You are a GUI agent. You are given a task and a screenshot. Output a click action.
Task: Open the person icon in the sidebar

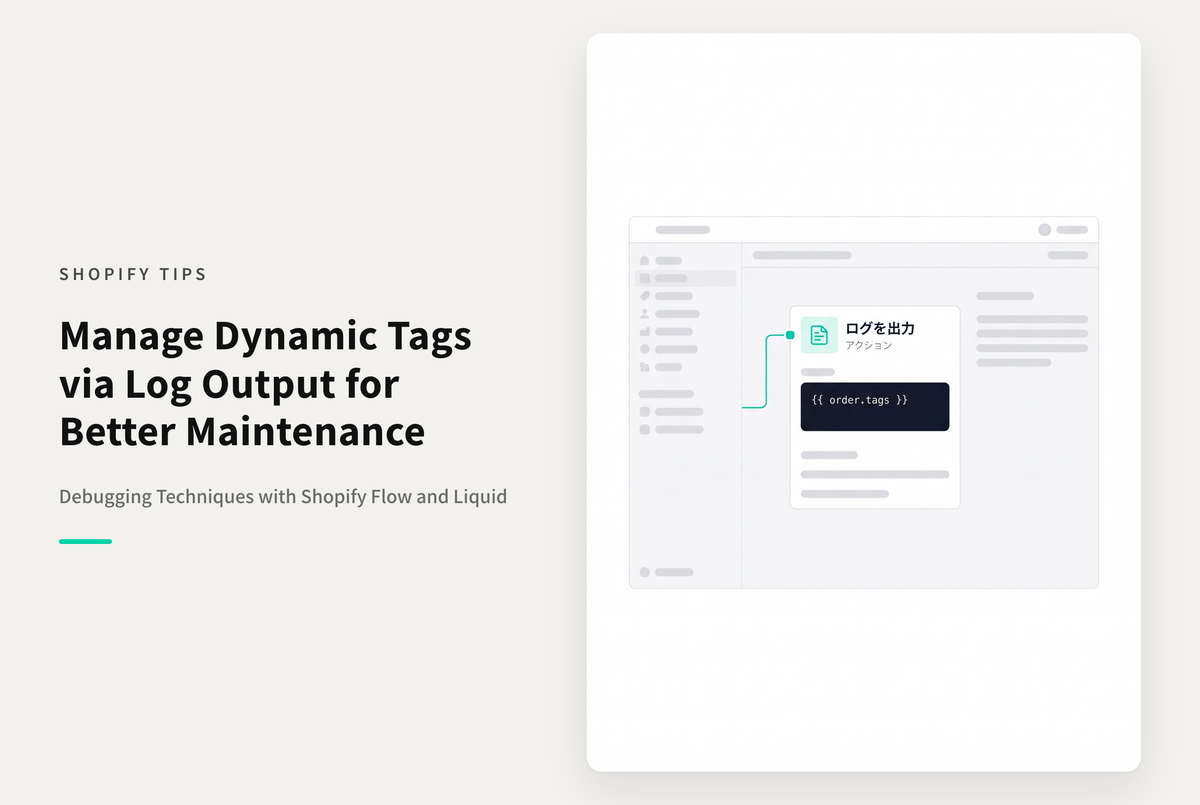(x=644, y=314)
